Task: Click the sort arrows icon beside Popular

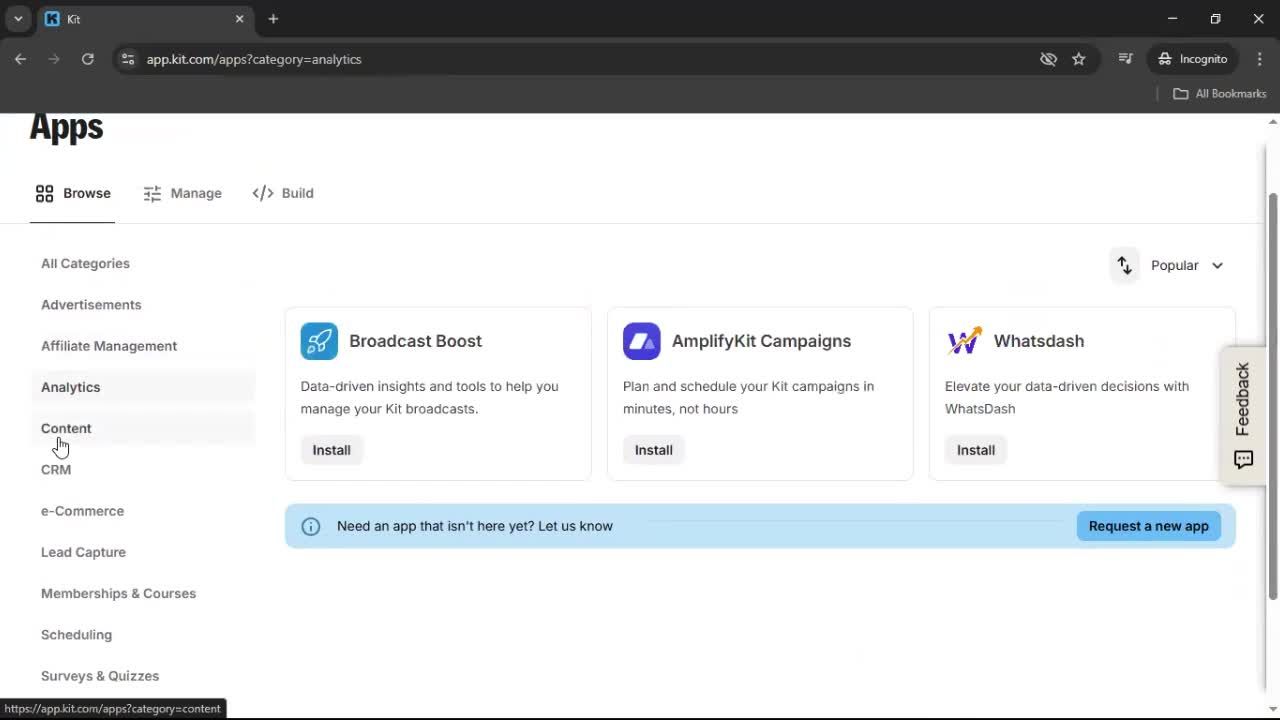Action: click(x=1124, y=265)
